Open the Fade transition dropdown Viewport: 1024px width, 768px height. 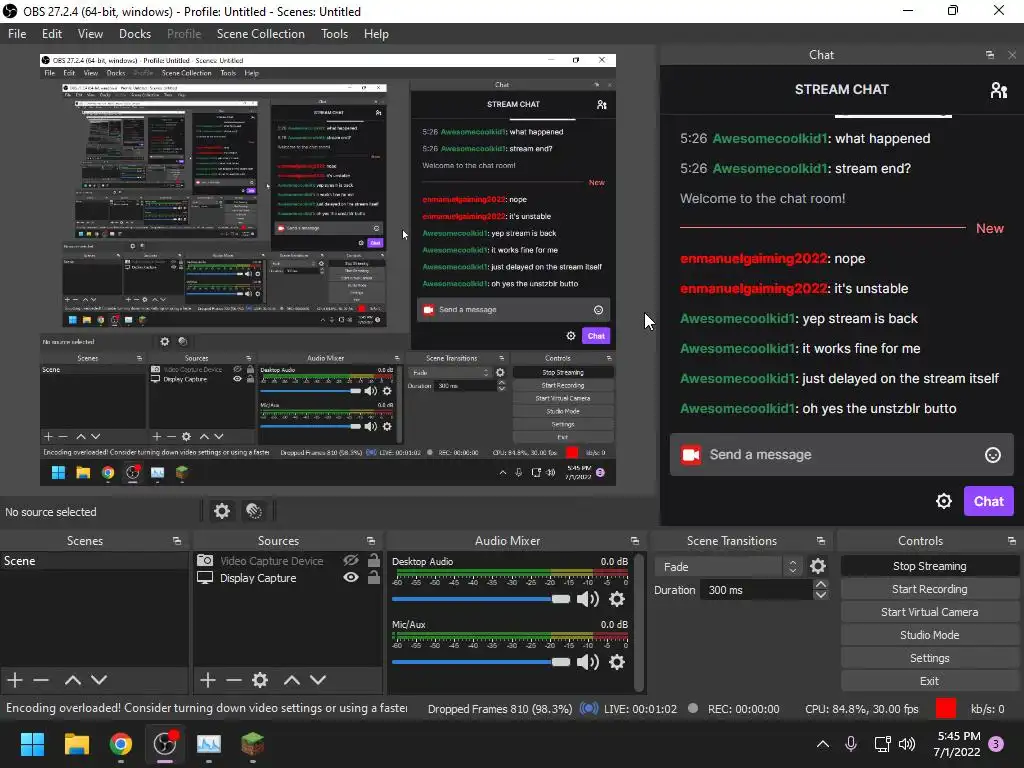(728, 566)
